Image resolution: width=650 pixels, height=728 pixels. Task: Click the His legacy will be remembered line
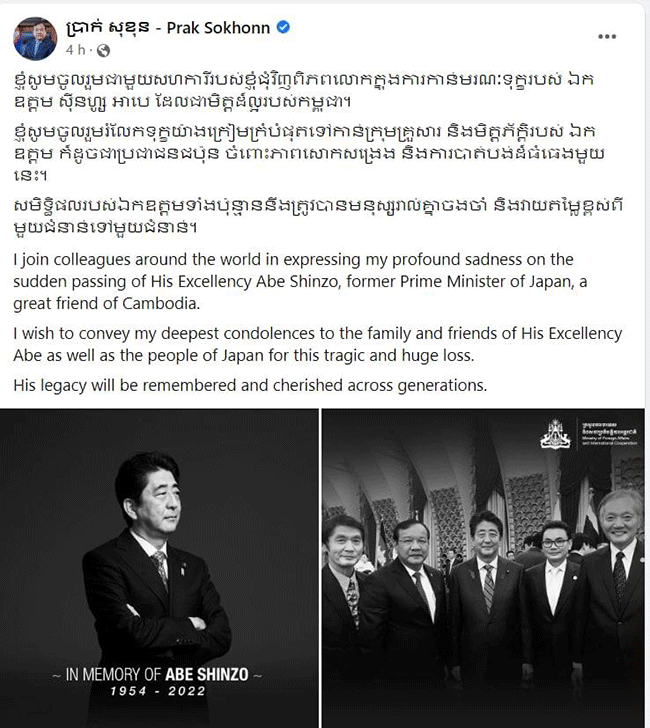250,385
